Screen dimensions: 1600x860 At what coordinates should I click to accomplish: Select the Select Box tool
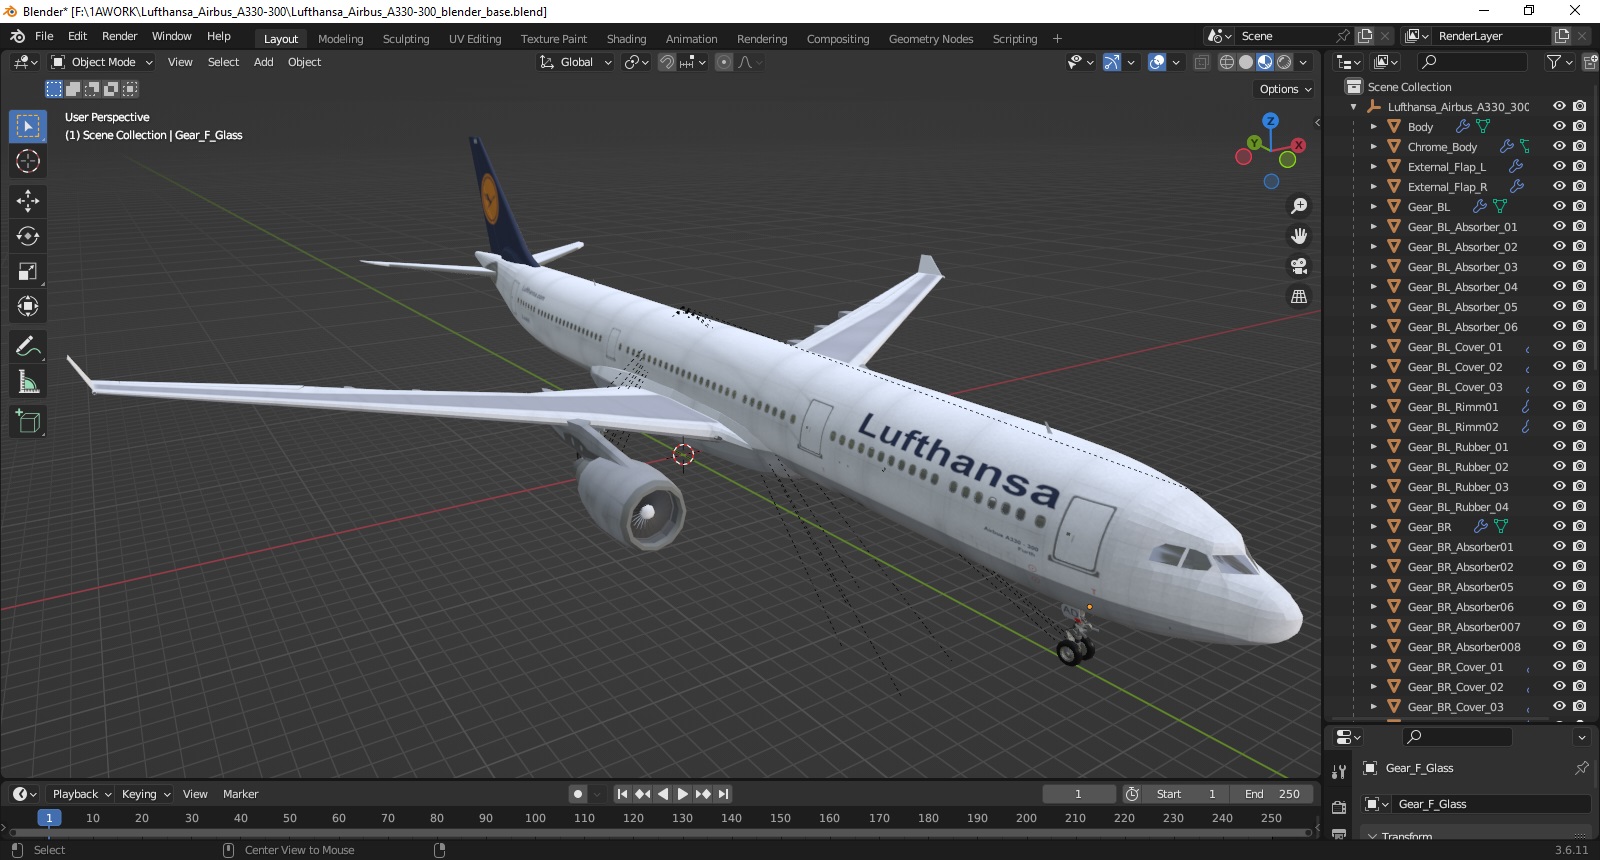coord(28,126)
